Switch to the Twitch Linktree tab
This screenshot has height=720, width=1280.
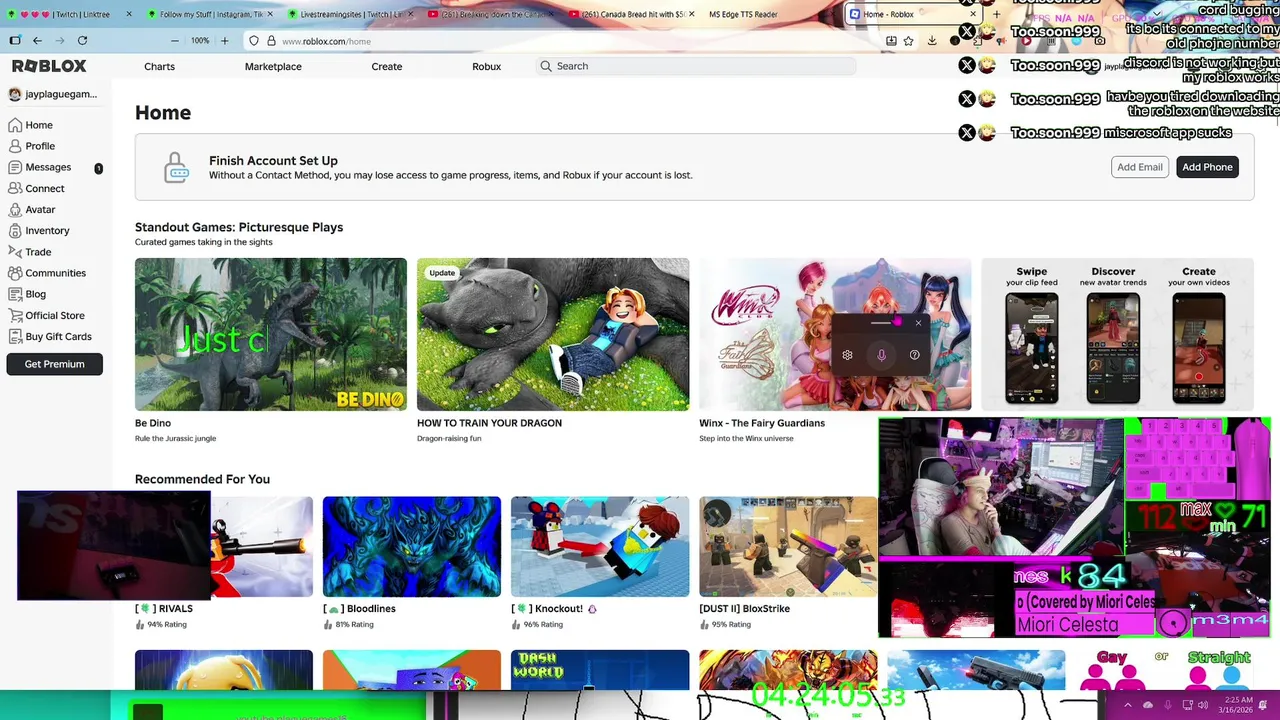[x=70, y=14]
